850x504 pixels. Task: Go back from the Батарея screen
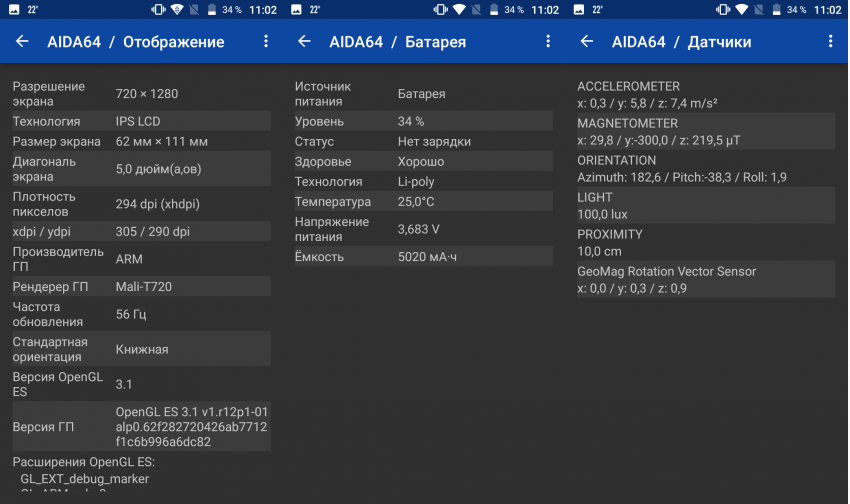click(x=305, y=41)
